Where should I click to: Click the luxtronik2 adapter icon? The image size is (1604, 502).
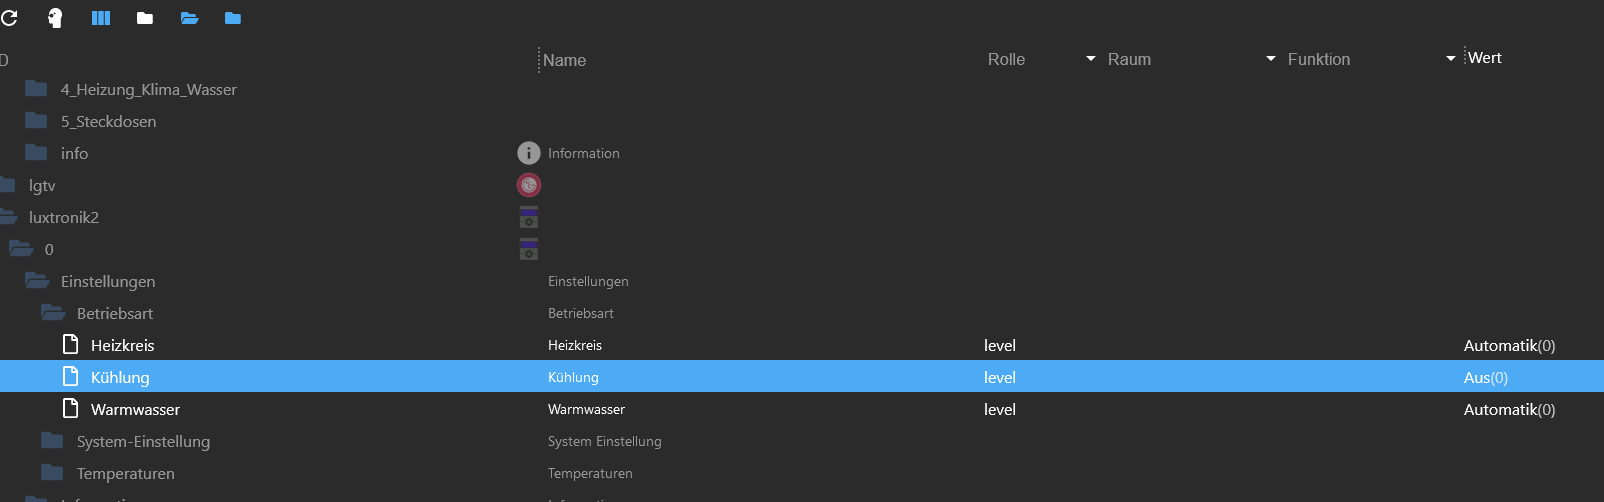(528, 217)
